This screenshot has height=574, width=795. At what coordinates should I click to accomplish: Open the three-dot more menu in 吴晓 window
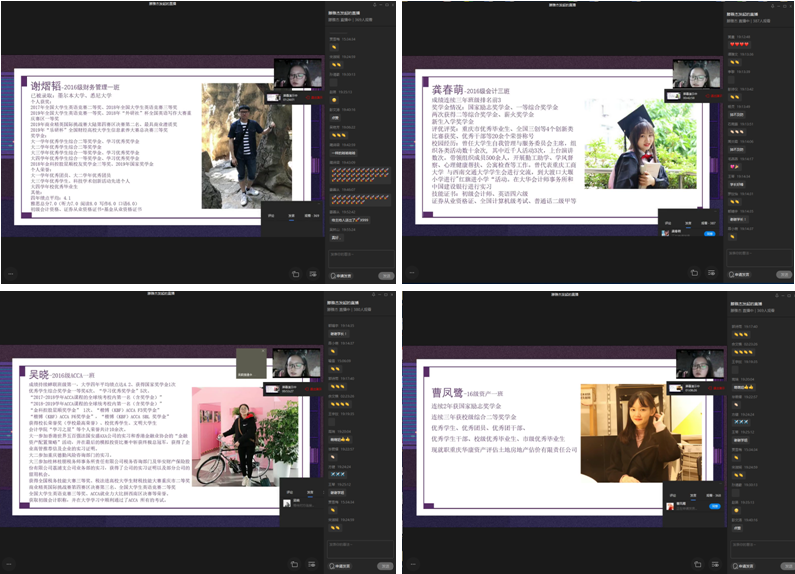pos(12,565)
